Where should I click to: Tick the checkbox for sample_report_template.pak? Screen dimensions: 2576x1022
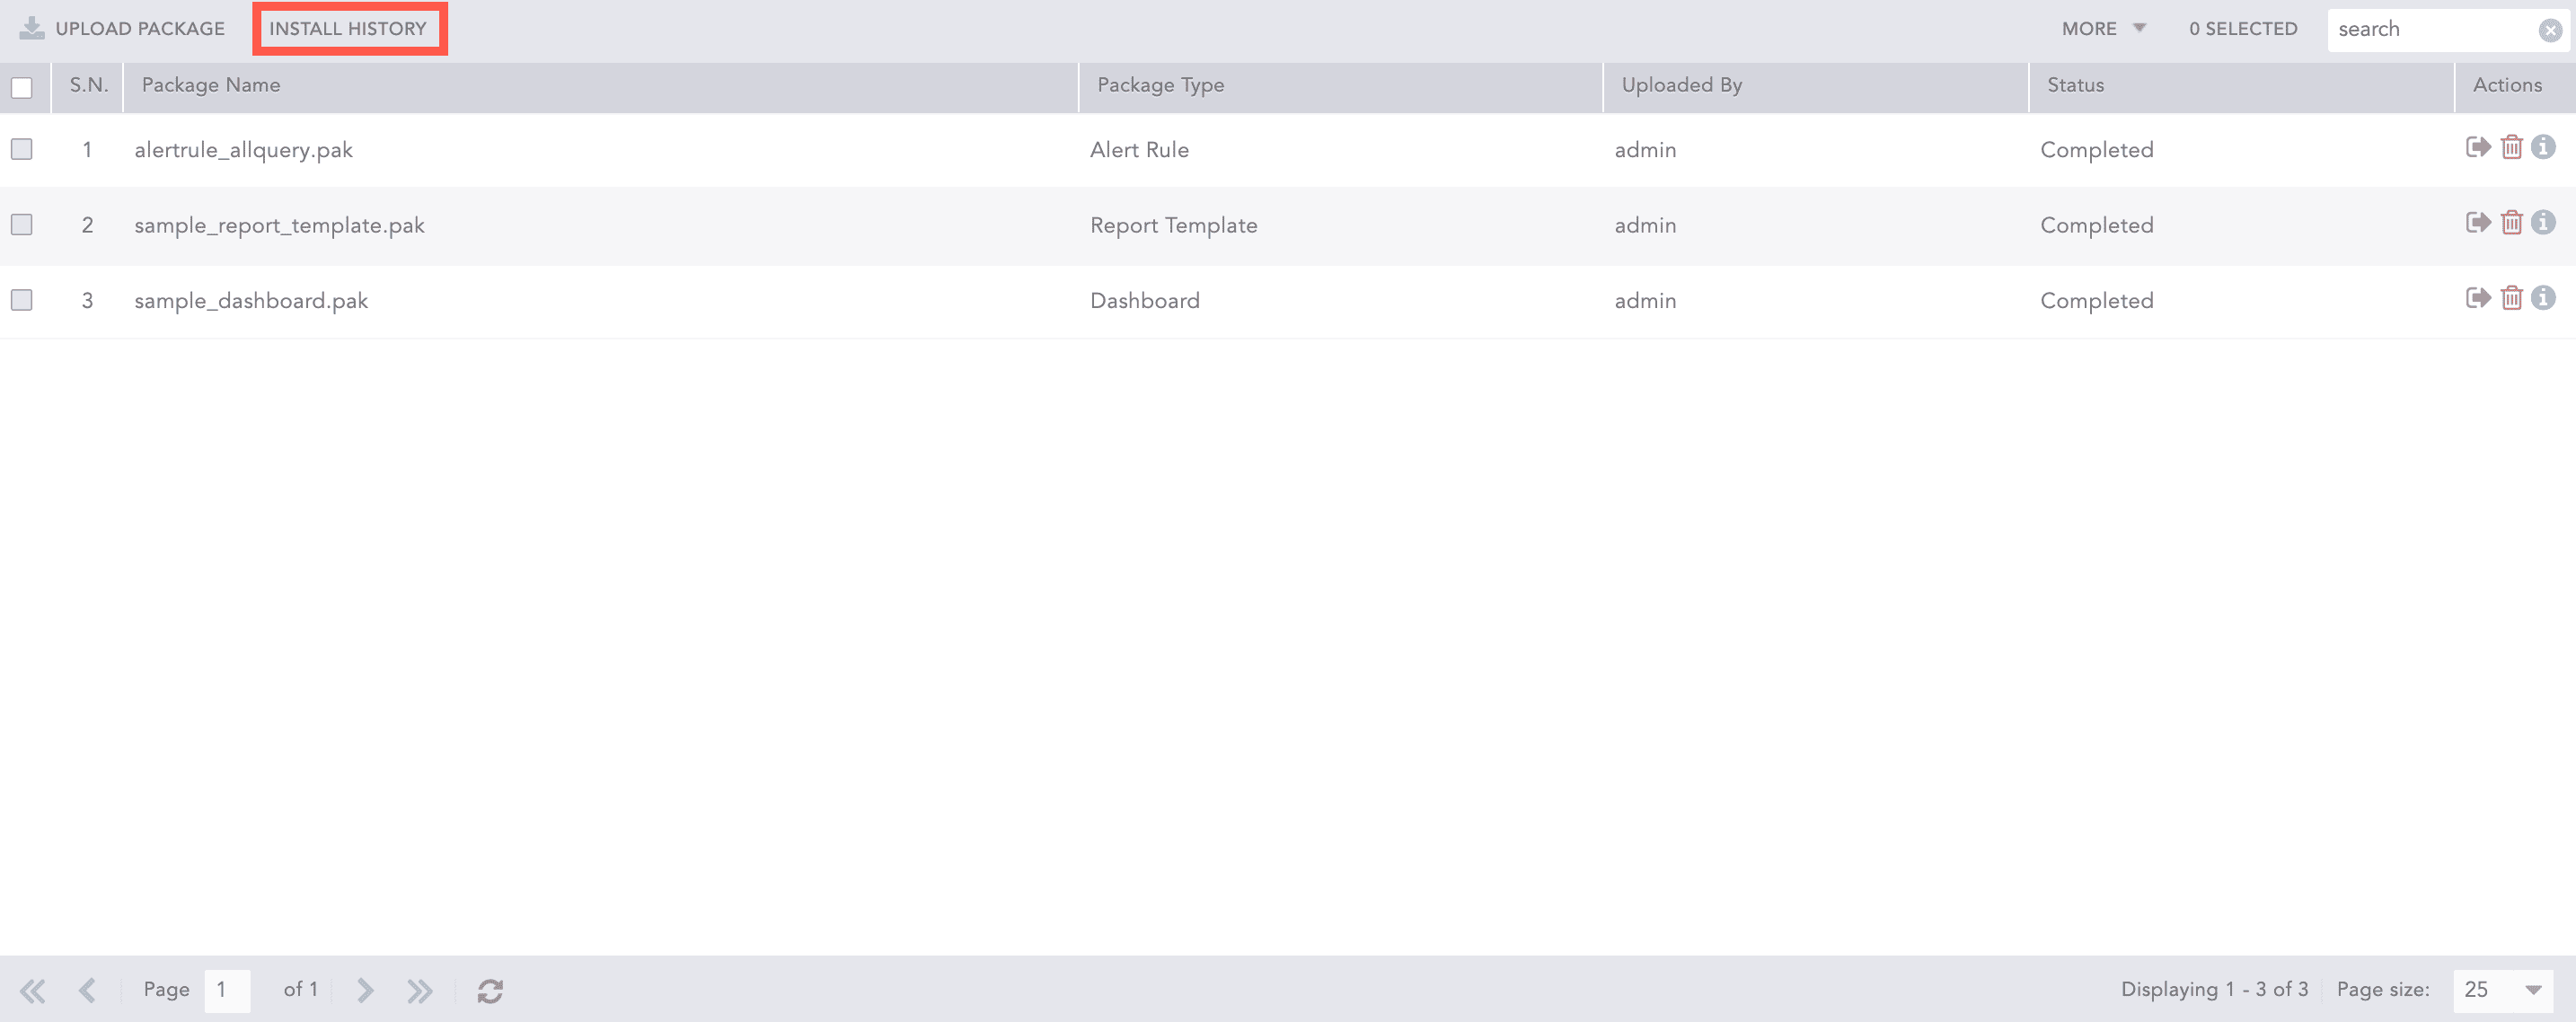click(22, 224)
